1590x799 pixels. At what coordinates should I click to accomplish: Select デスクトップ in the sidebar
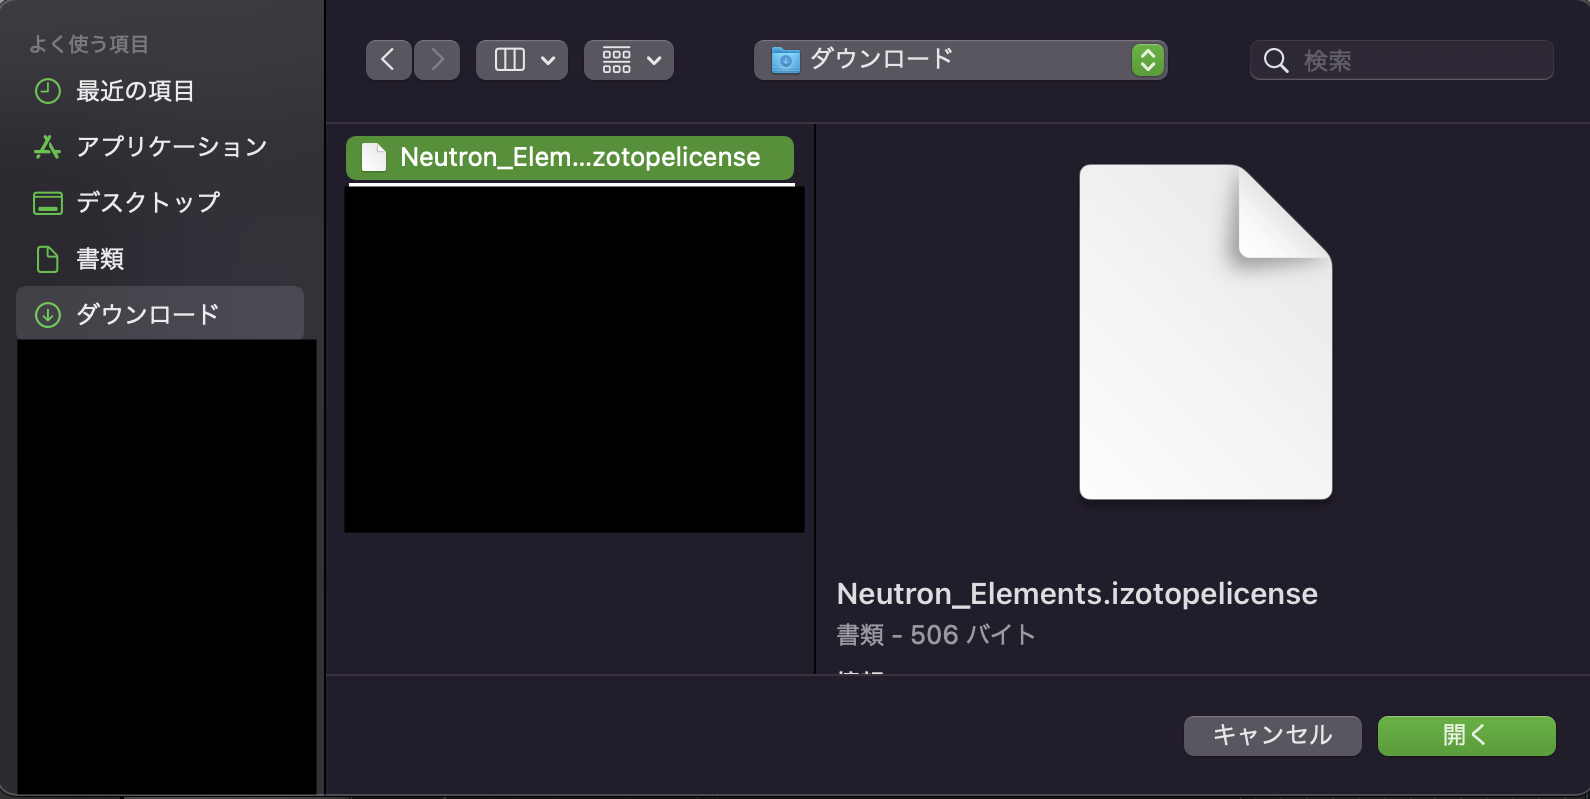(x=160, y=203)
